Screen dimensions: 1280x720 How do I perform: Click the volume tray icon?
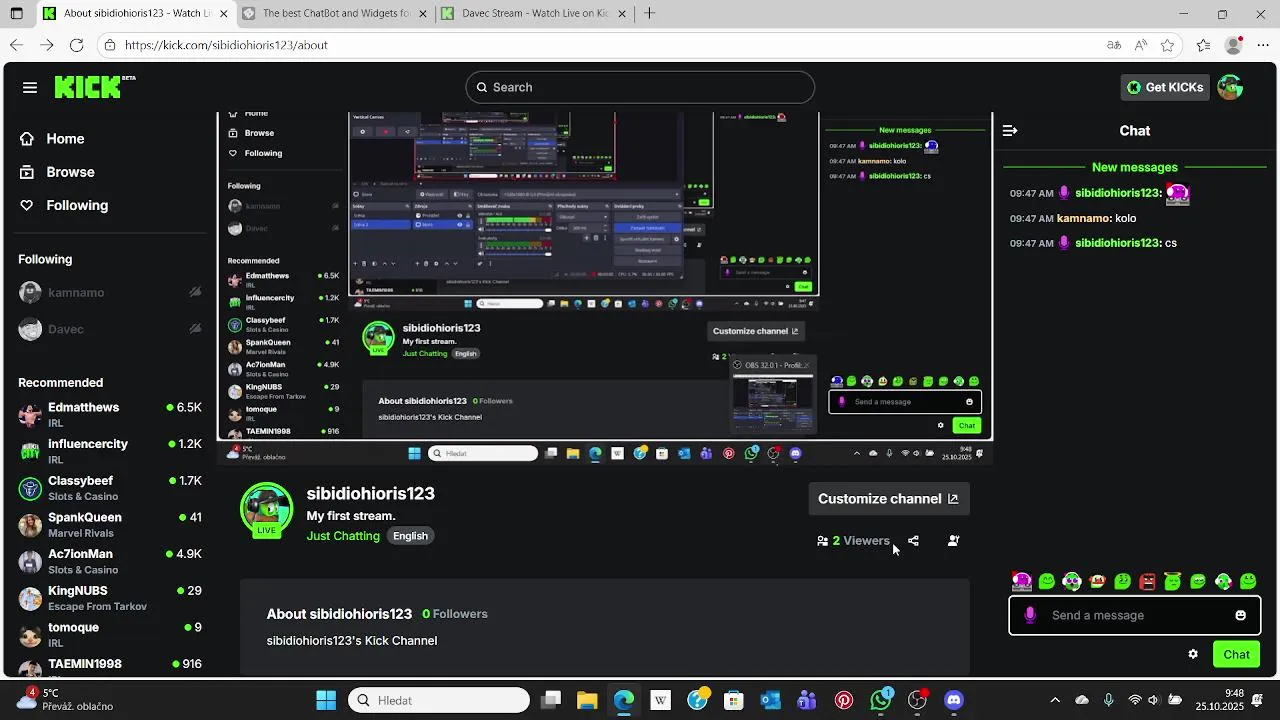(1153, 700)
